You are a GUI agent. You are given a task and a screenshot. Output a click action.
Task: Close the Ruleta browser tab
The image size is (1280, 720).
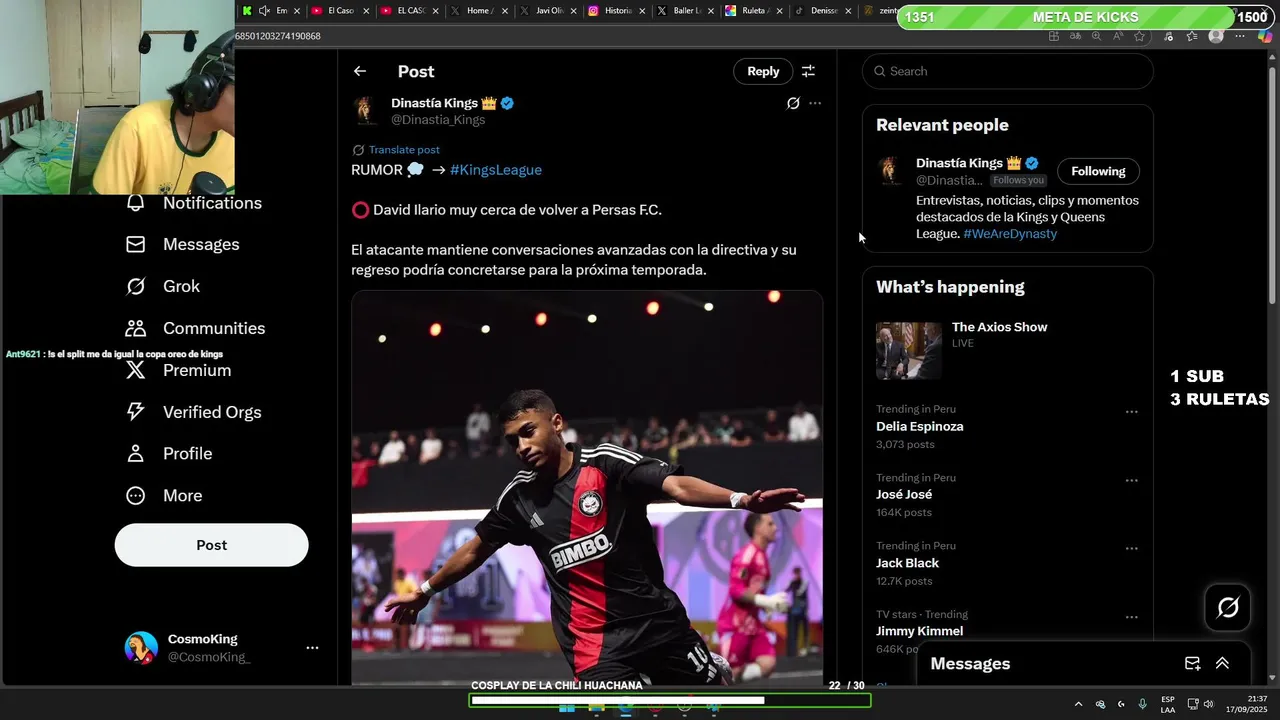pyautogui.click(x=780, y=11)
